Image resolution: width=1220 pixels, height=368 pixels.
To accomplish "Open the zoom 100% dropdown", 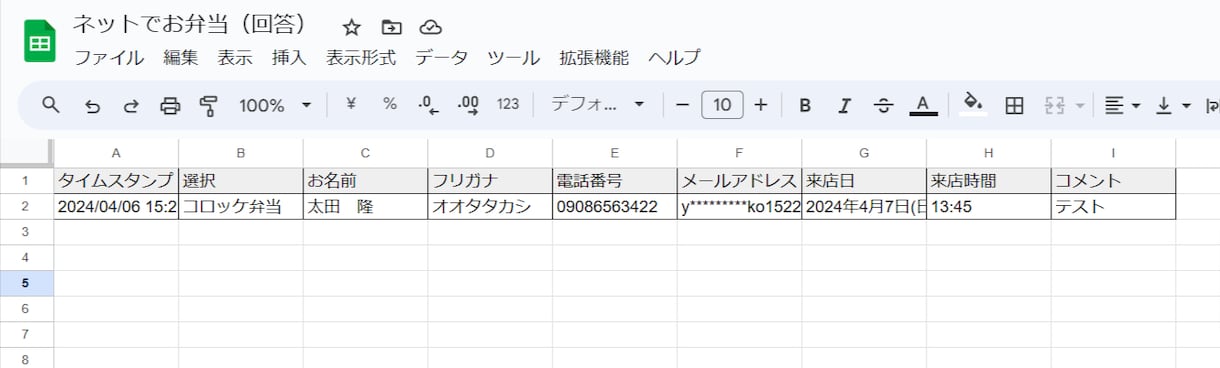I will [x=275, y=105].
